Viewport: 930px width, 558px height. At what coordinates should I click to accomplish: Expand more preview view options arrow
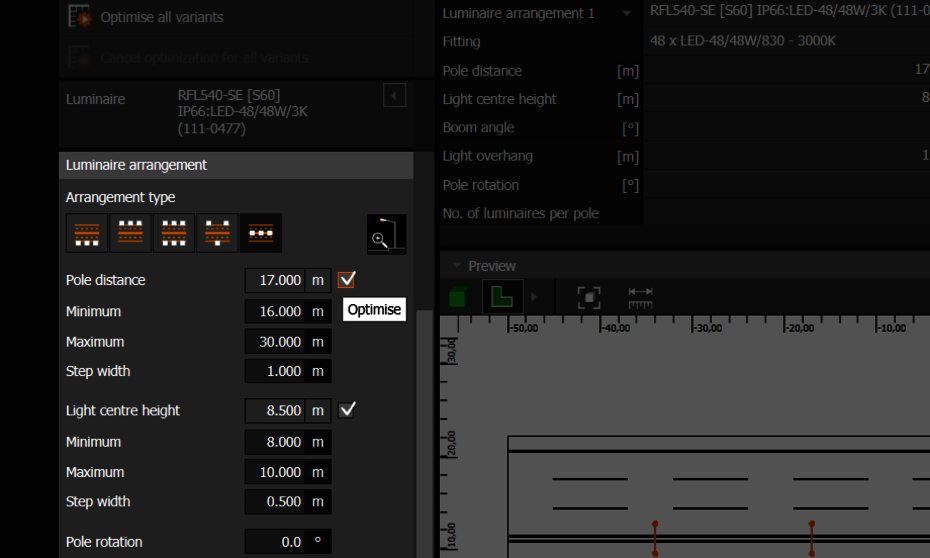(533, 297)
